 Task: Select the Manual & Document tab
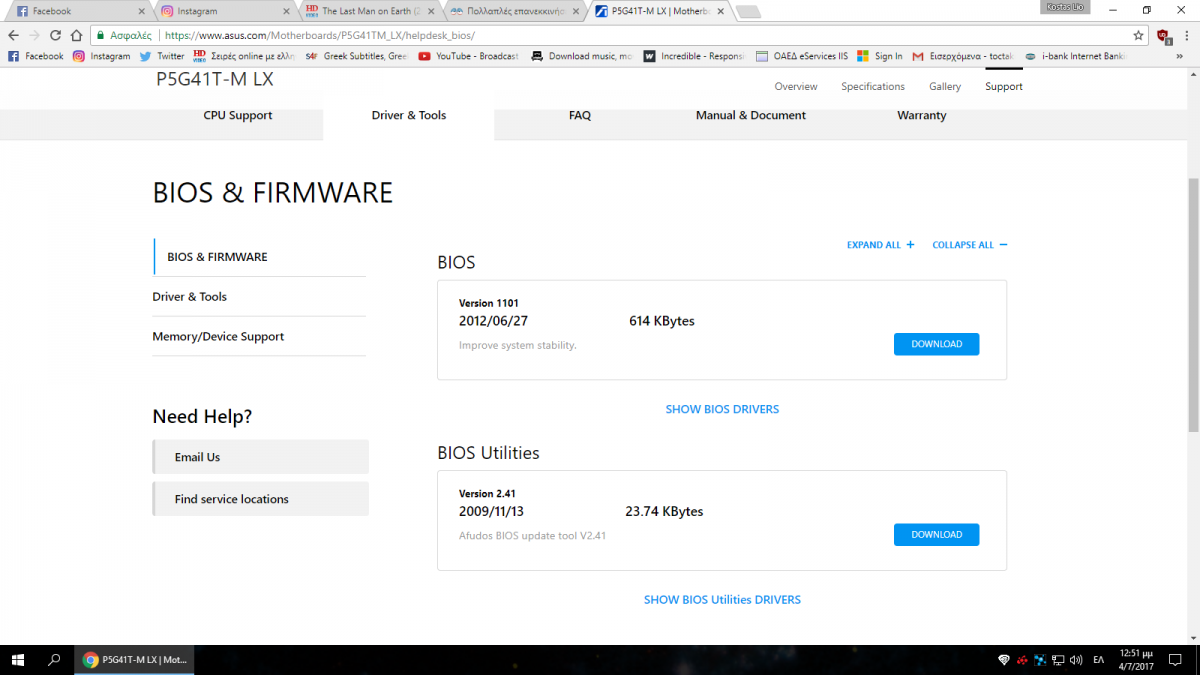point(751,115)
